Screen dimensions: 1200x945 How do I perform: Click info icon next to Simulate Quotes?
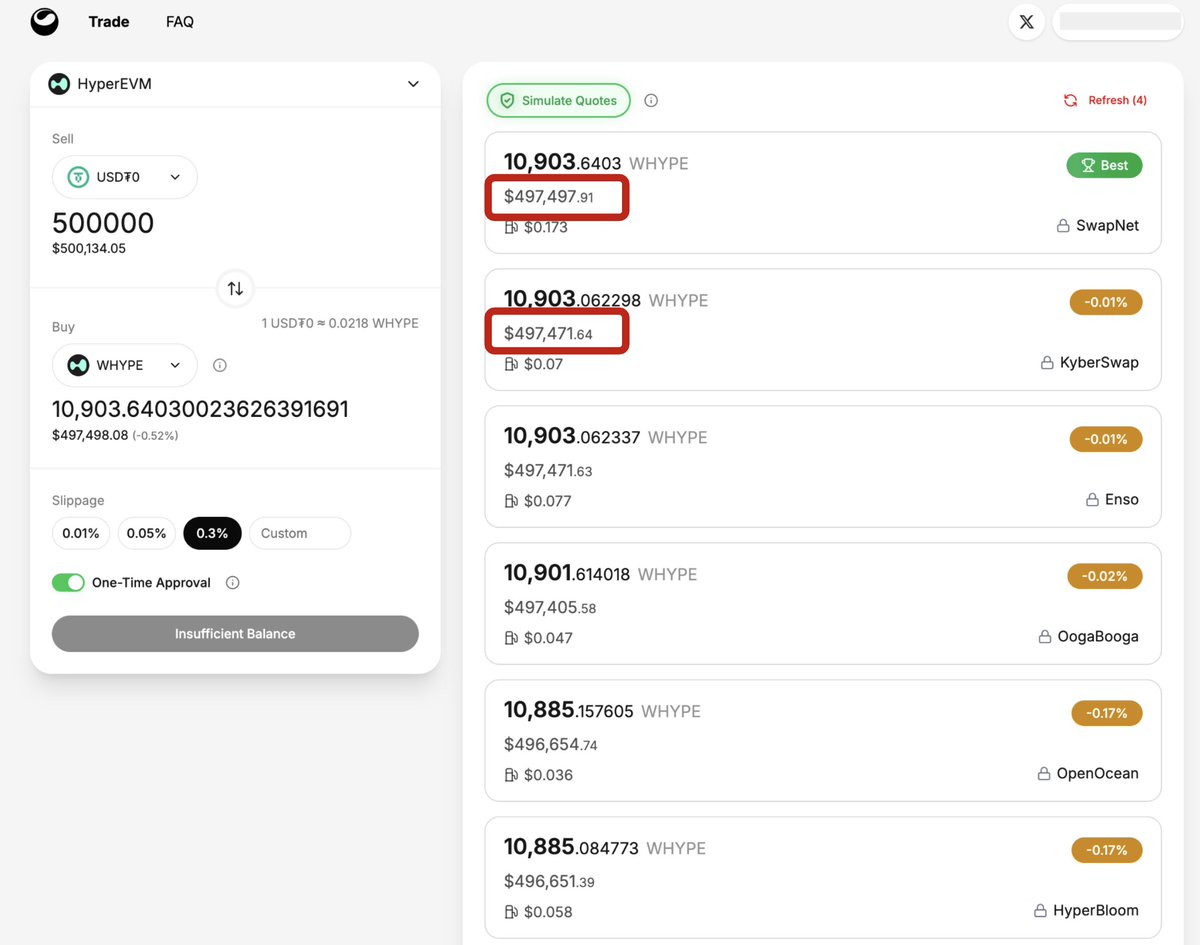coord(651,100)
